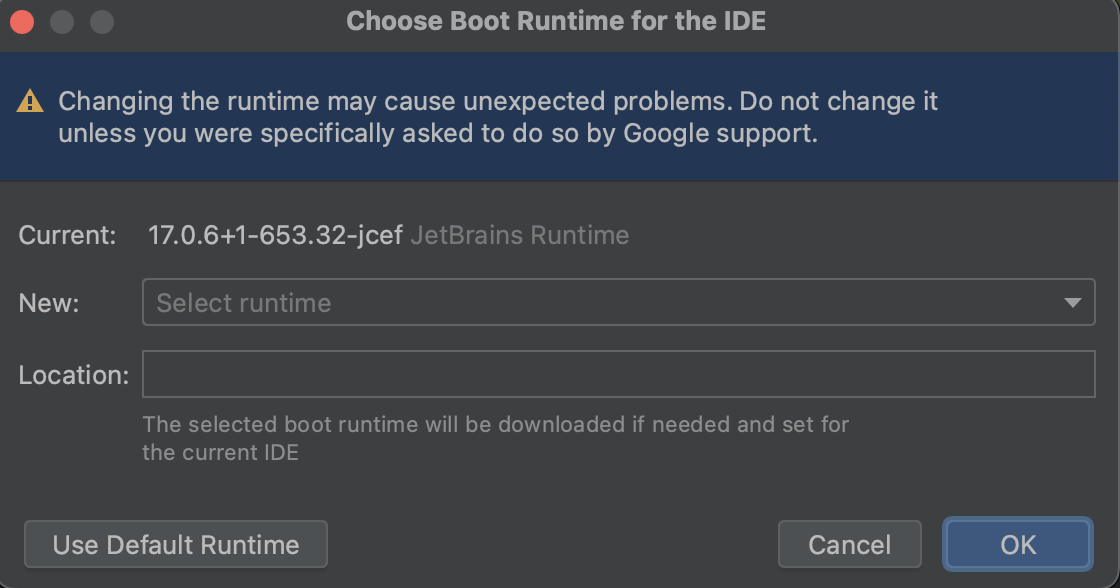This screenshot has height=588, width=1120.
Task: Confirm with the OK button
Action: (x=1018, y=544)
